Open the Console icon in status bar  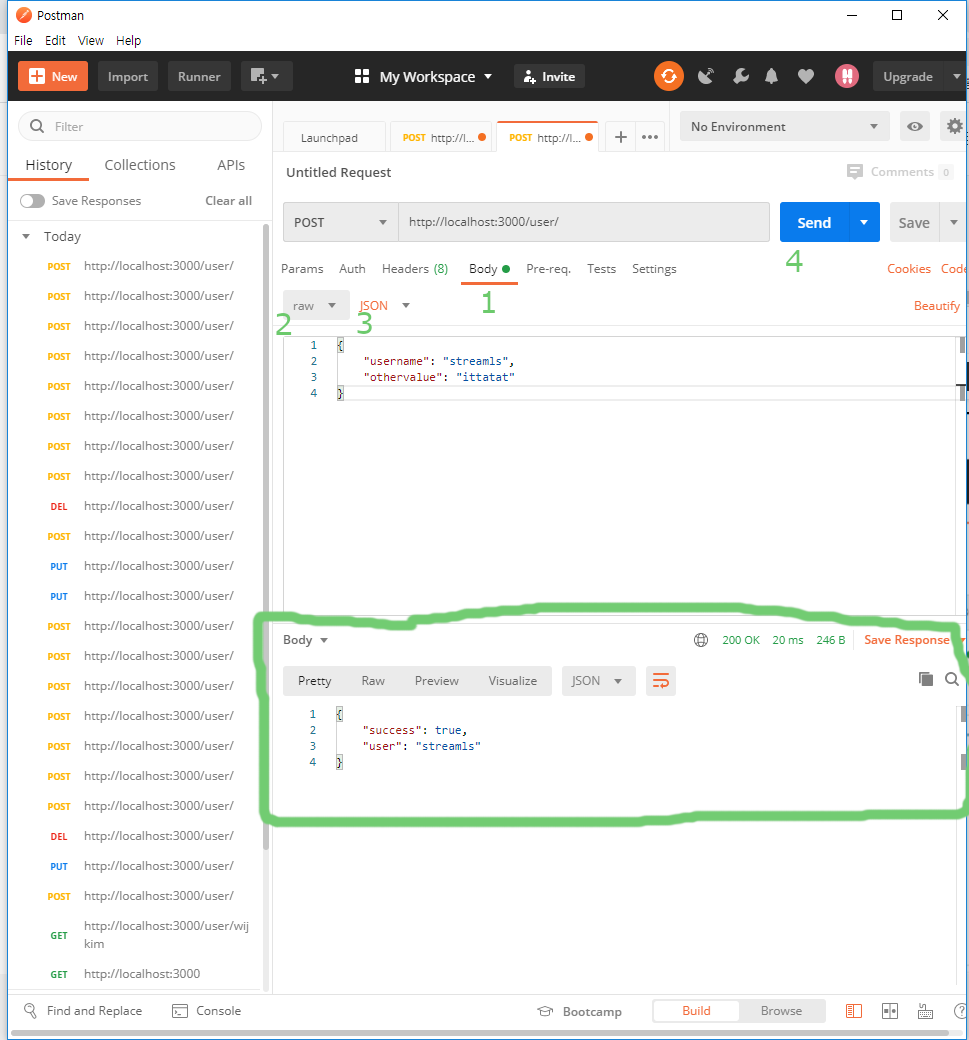tap(180, 1011)
